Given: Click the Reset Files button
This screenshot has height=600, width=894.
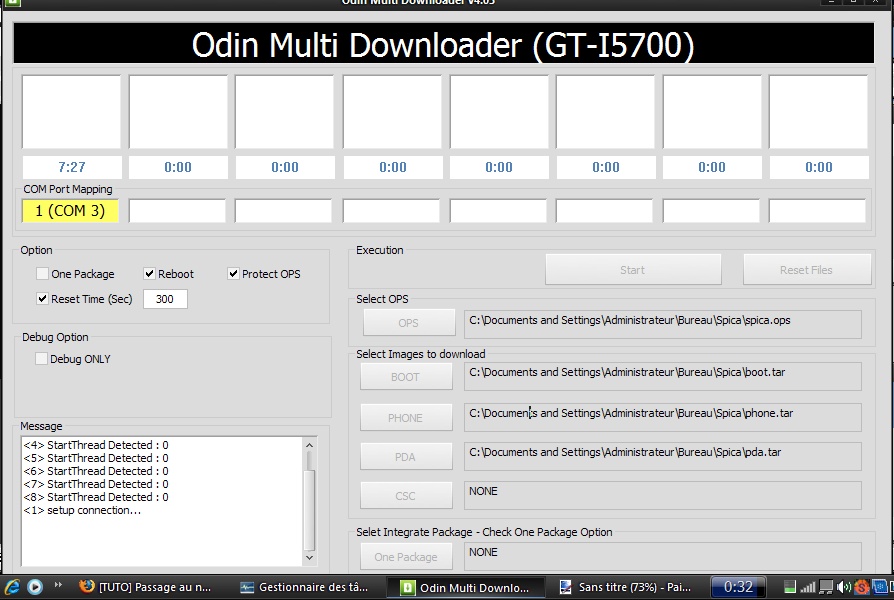Looking at the screenshot, I should [806, 270].
